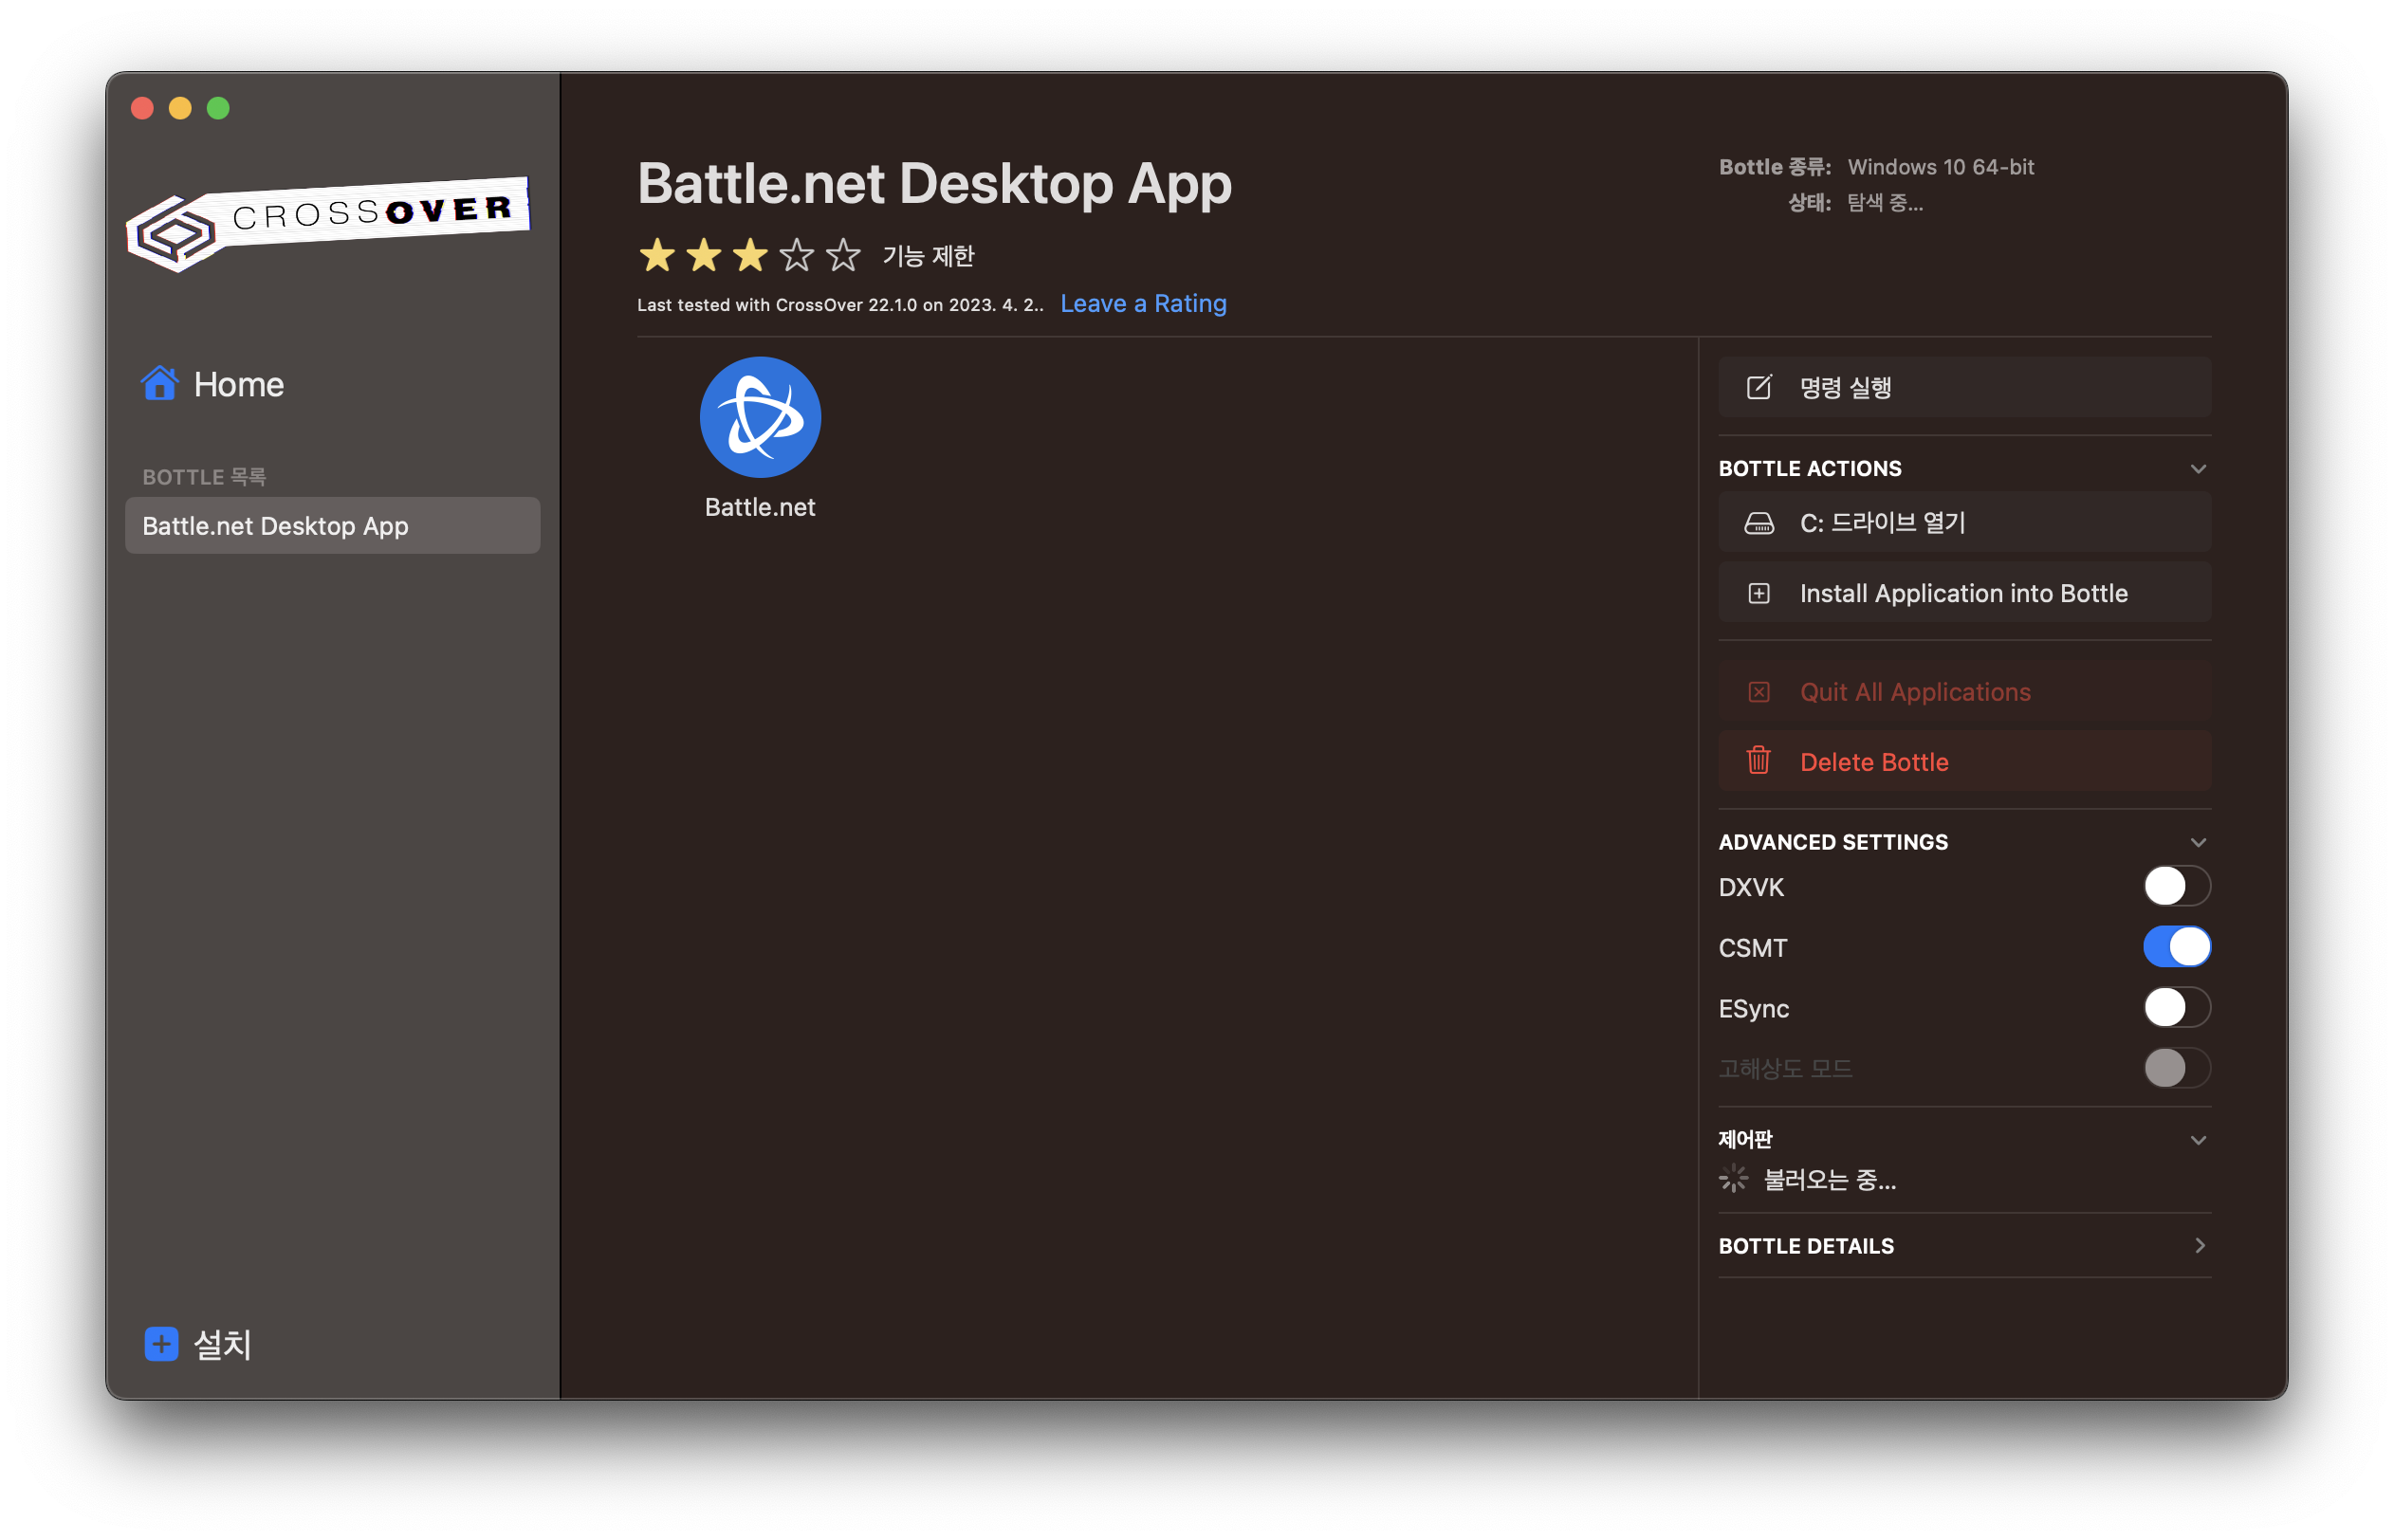Image resolution: width=2394 pixels, height=1540 pixels.
Task: Collapse the 제어판 control panel section
Action: coord(2198,1140)
